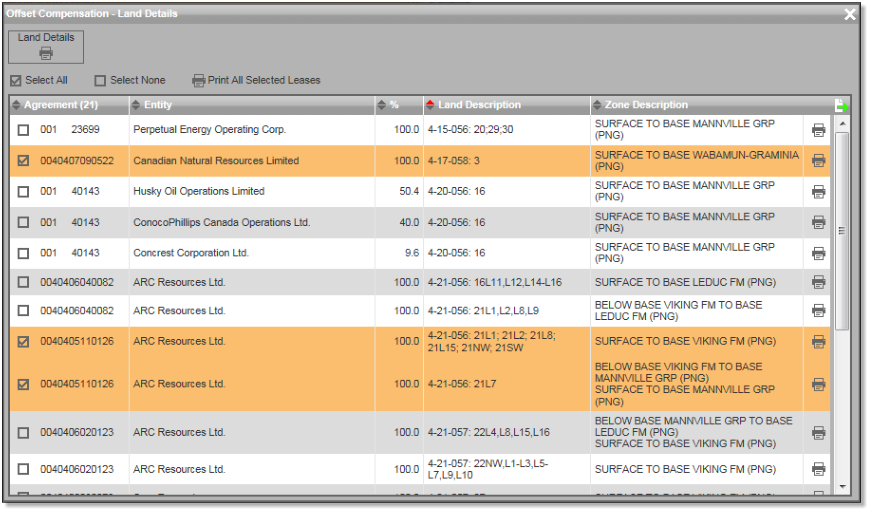Print row for Perpetual Energy Operating Corp.
This screenshot has height=513, width=871.
pos(818,130)
